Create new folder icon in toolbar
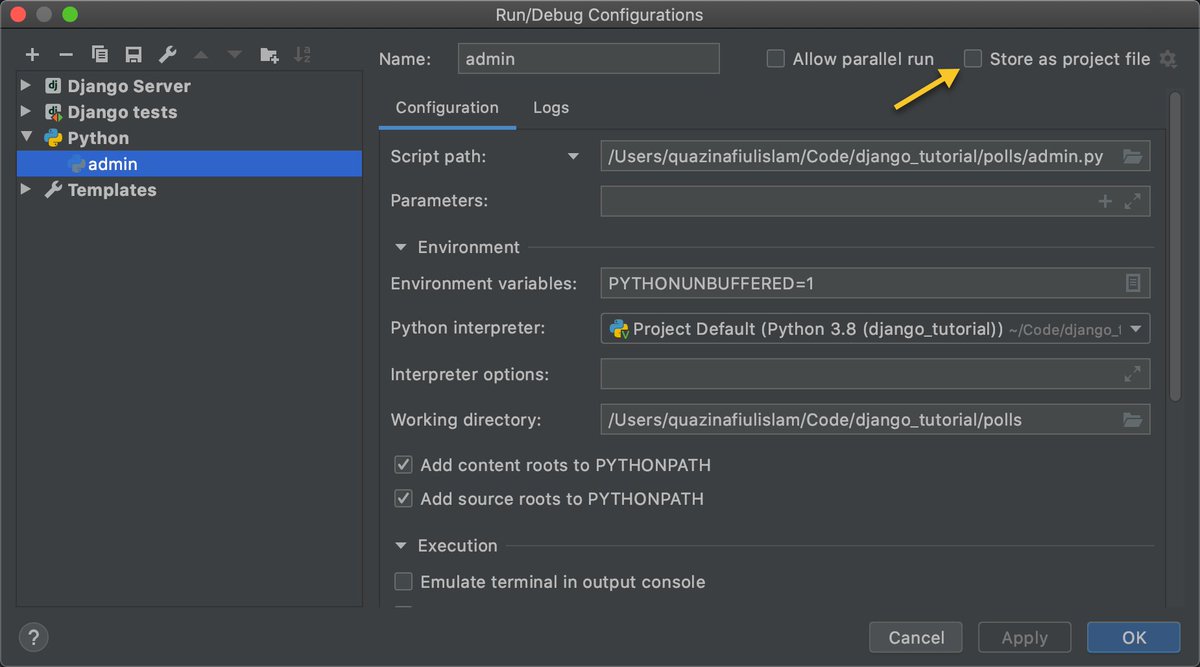 click(x=268, y=55)
